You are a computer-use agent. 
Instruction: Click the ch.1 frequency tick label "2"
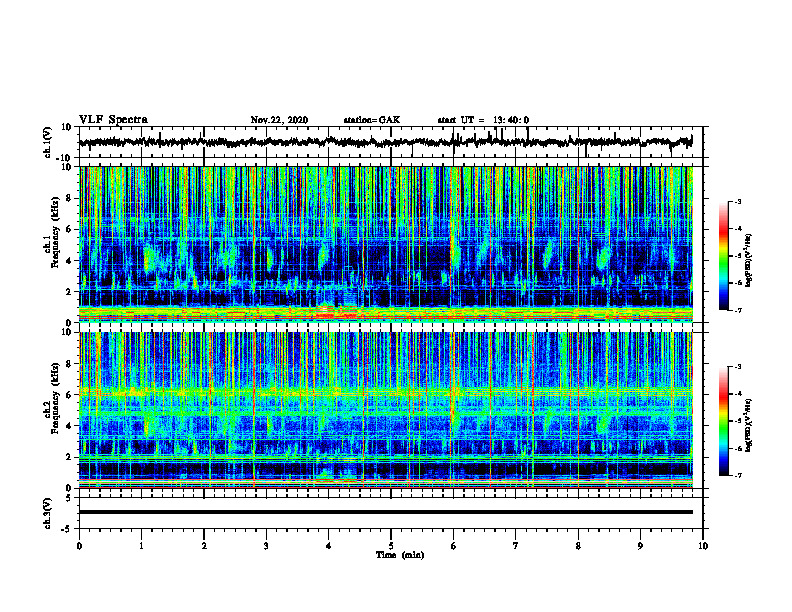pyautogui.click(x=69, y=292)
